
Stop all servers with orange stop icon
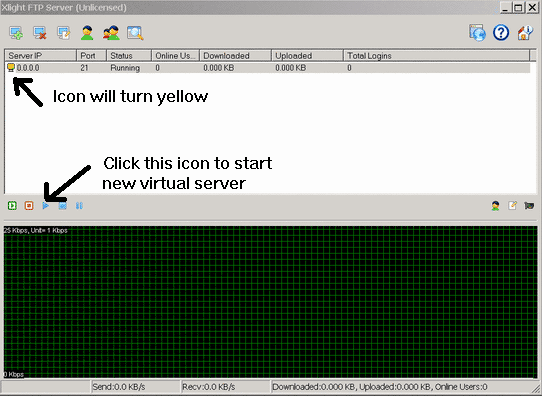coord(29,206)
